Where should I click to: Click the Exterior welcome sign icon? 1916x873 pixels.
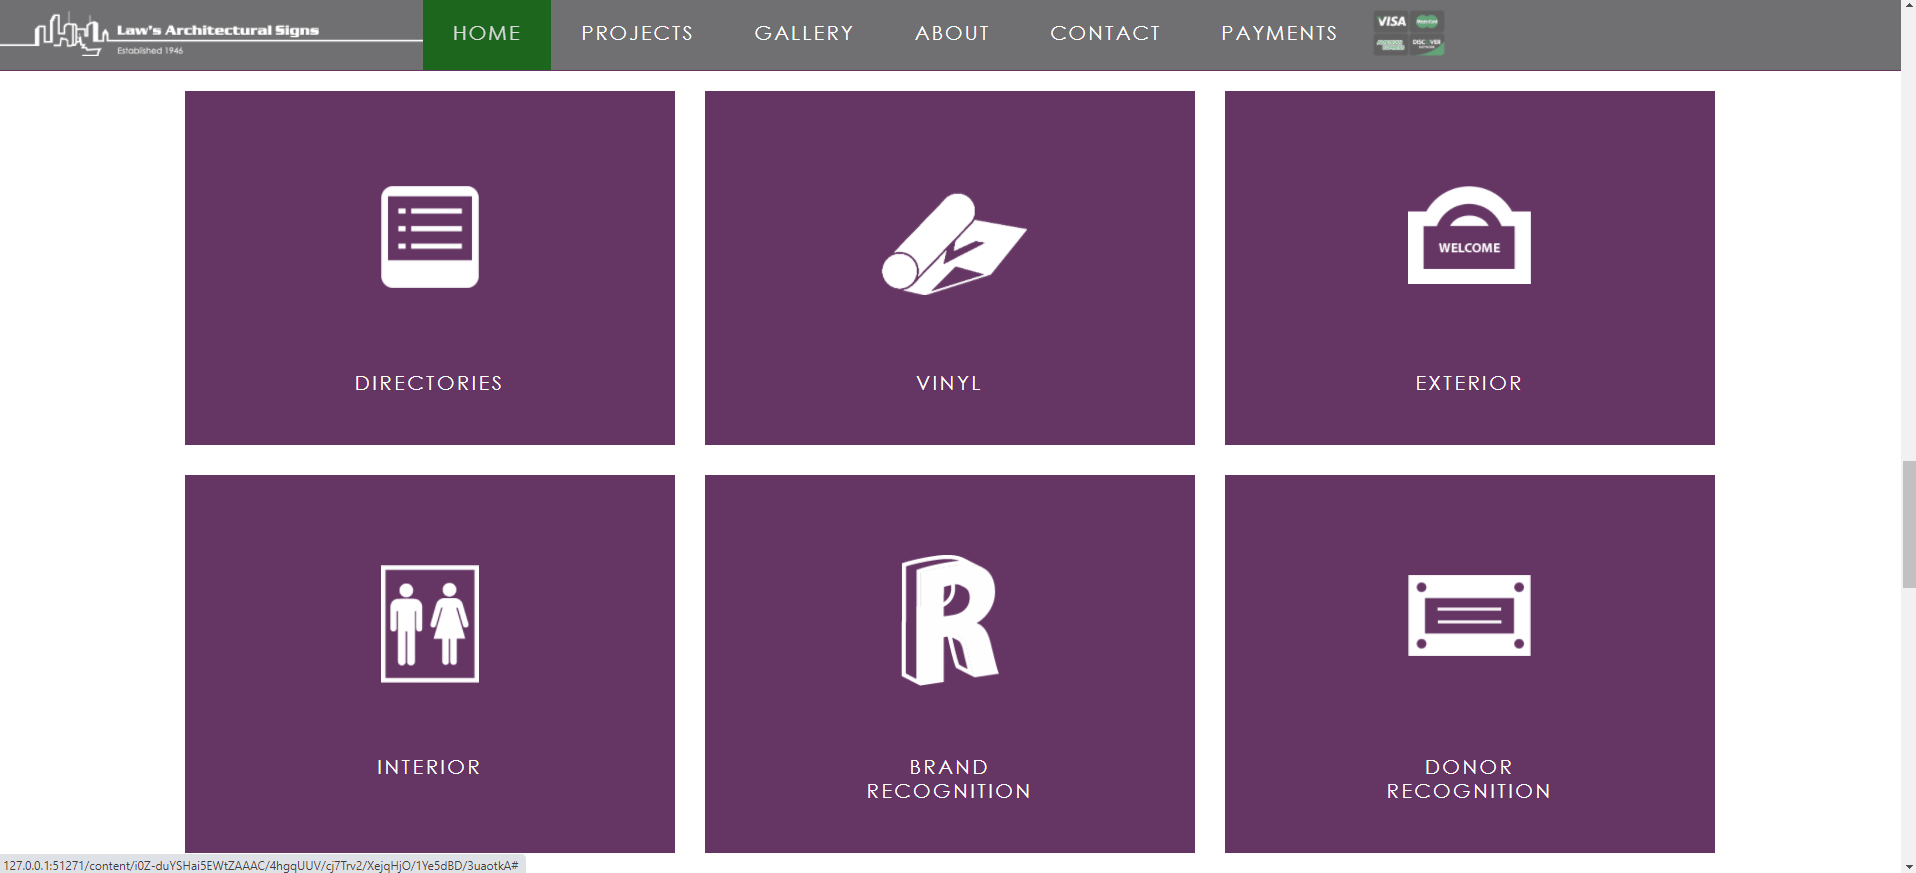(x=1469, y=235)
